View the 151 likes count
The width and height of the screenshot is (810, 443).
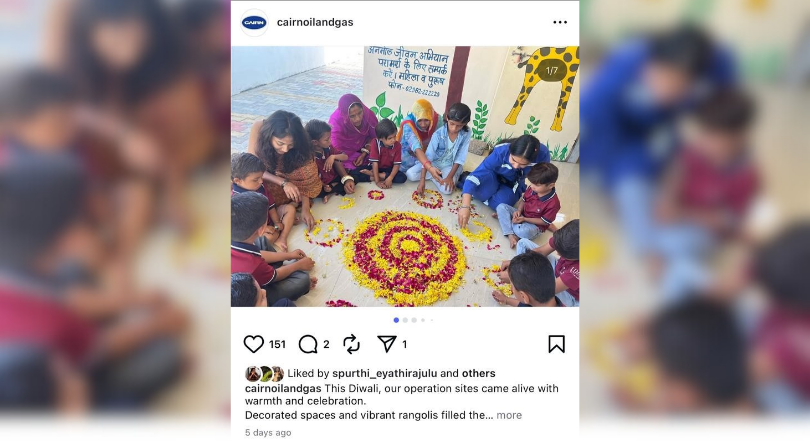[277, 344]
